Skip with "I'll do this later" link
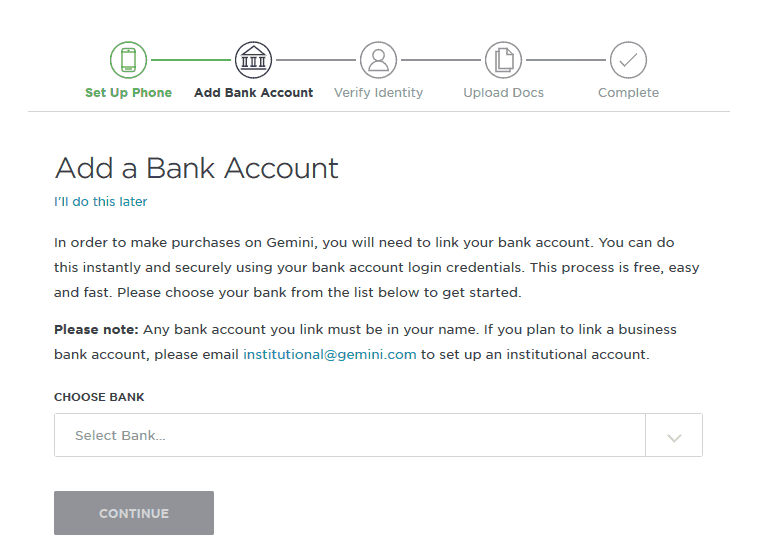The width and height of the screenshot is (757, 550). point(101,202)
